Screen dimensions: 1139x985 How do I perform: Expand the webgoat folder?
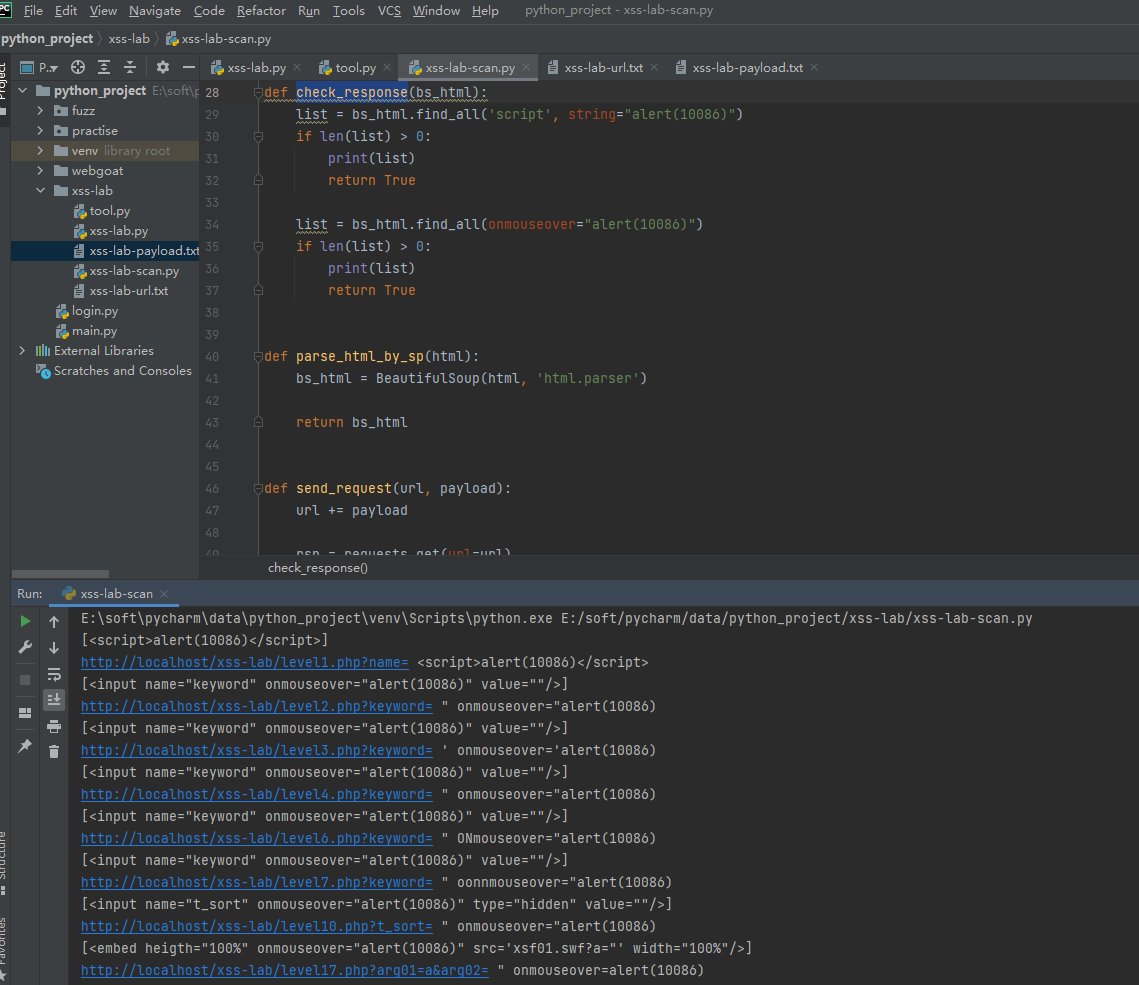click(x=40, y=171)
